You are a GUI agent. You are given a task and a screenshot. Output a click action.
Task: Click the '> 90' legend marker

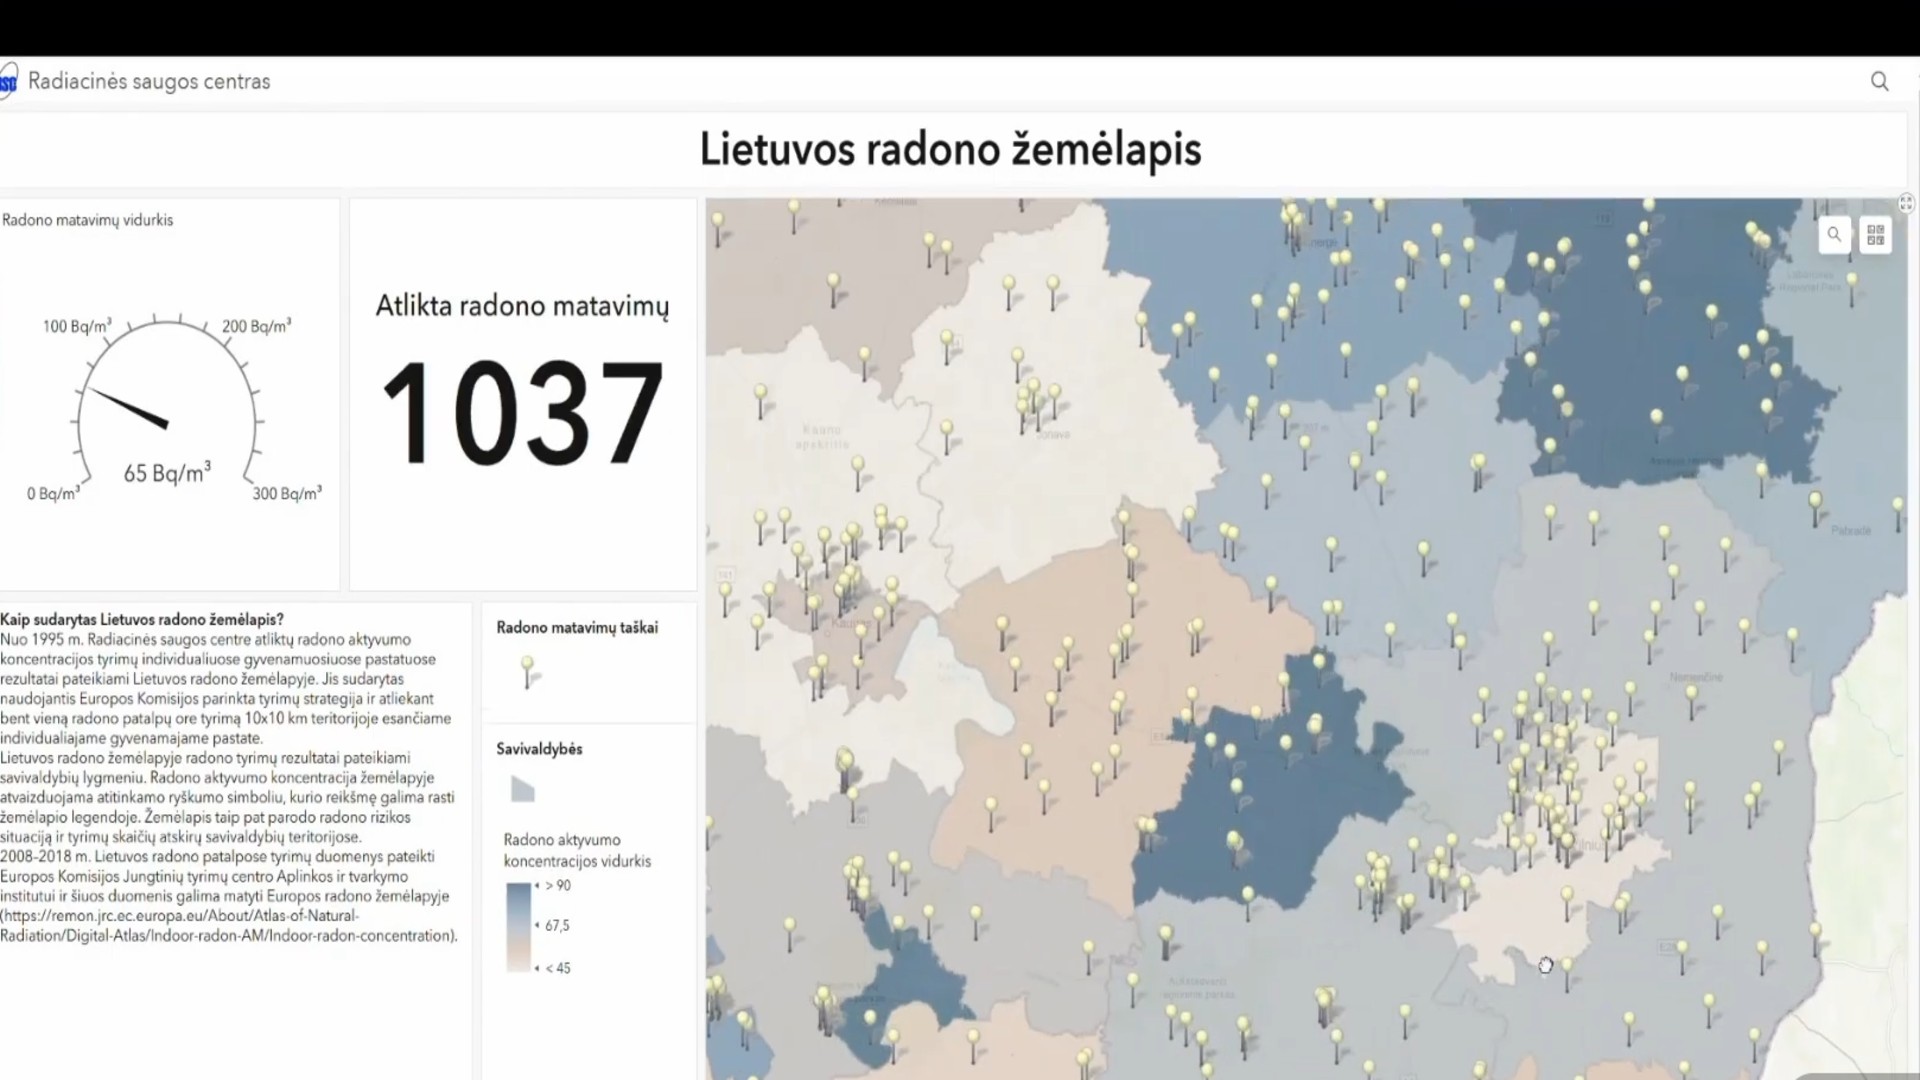pos(557,886)
